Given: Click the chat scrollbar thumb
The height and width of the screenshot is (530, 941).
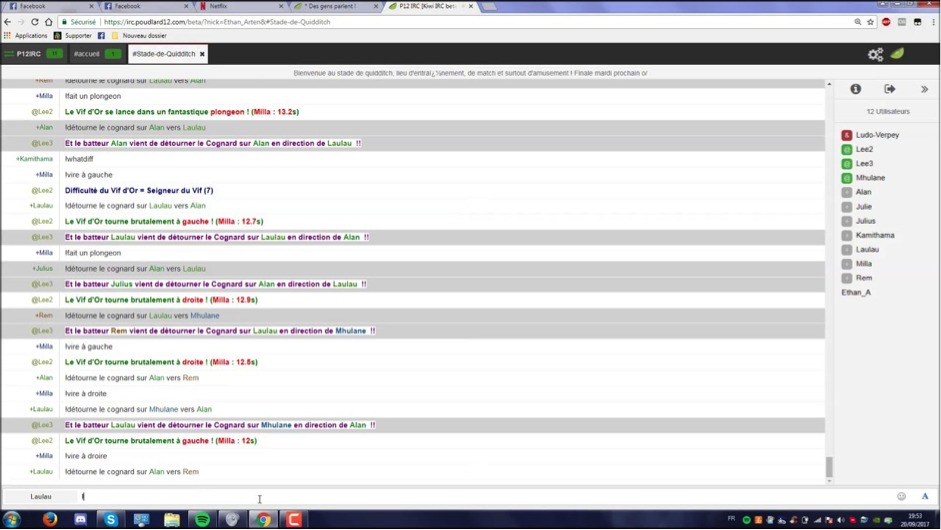Looking at the screenshot, I should pos(829,466).
